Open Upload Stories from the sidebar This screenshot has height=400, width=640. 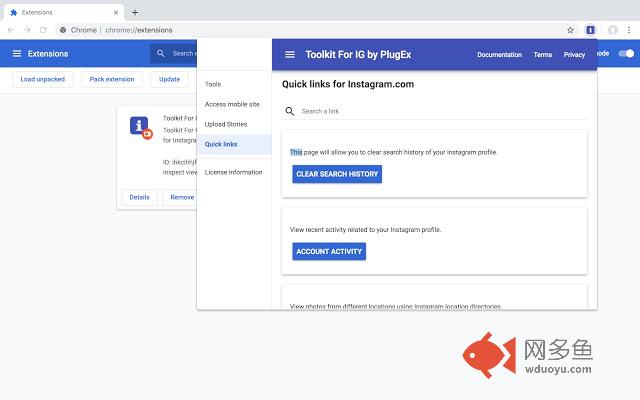[226, 124]
